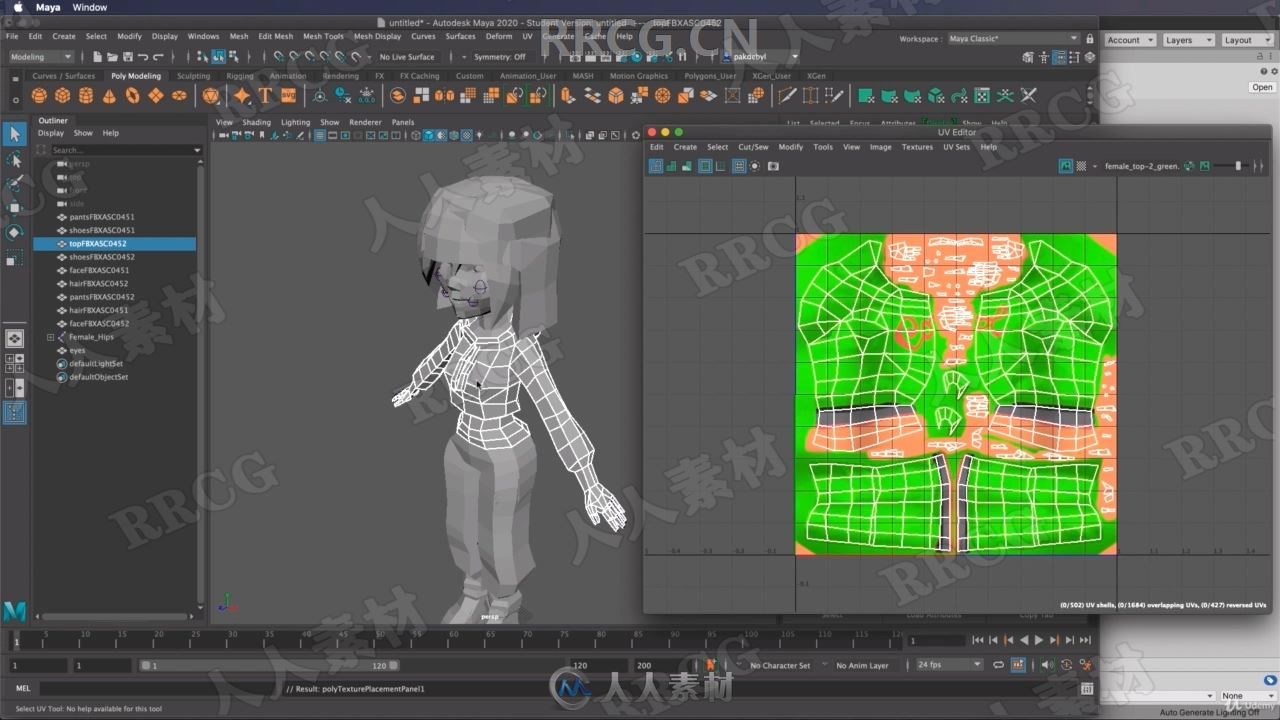
Task: Create a polygon plane from the shelf
Action: [x=155, y=96]
